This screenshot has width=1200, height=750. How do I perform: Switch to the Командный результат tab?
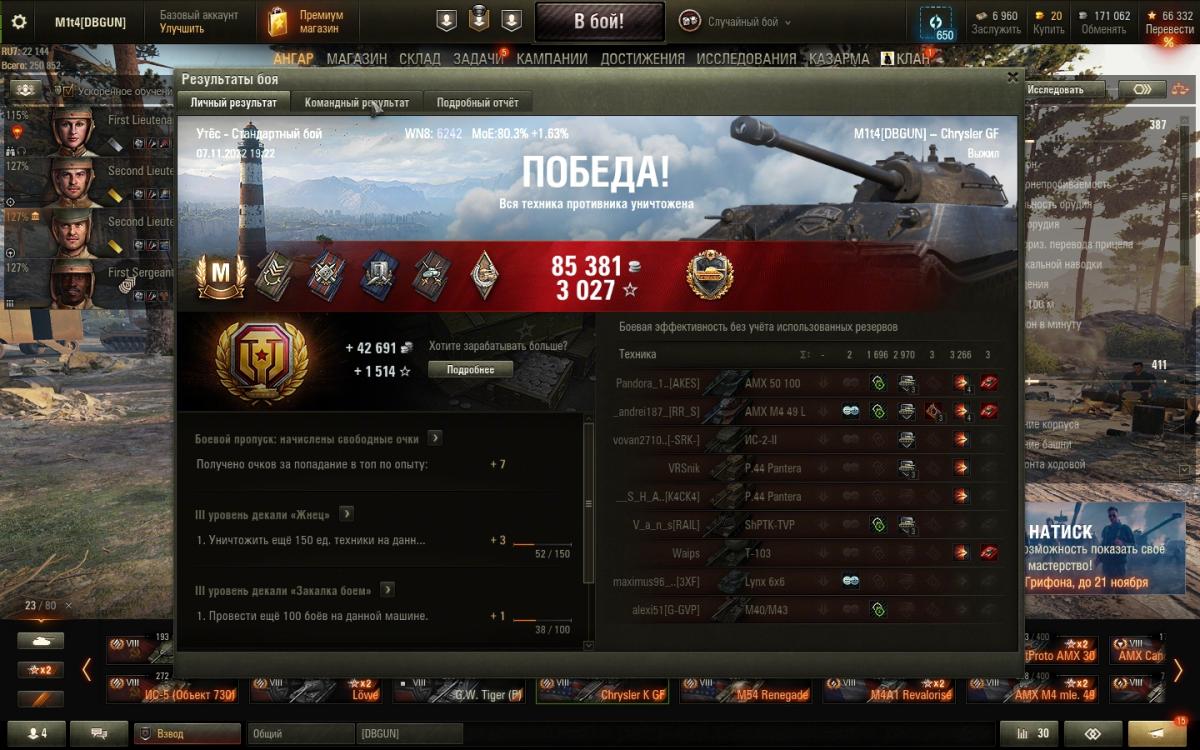click(x=357, y=102)
